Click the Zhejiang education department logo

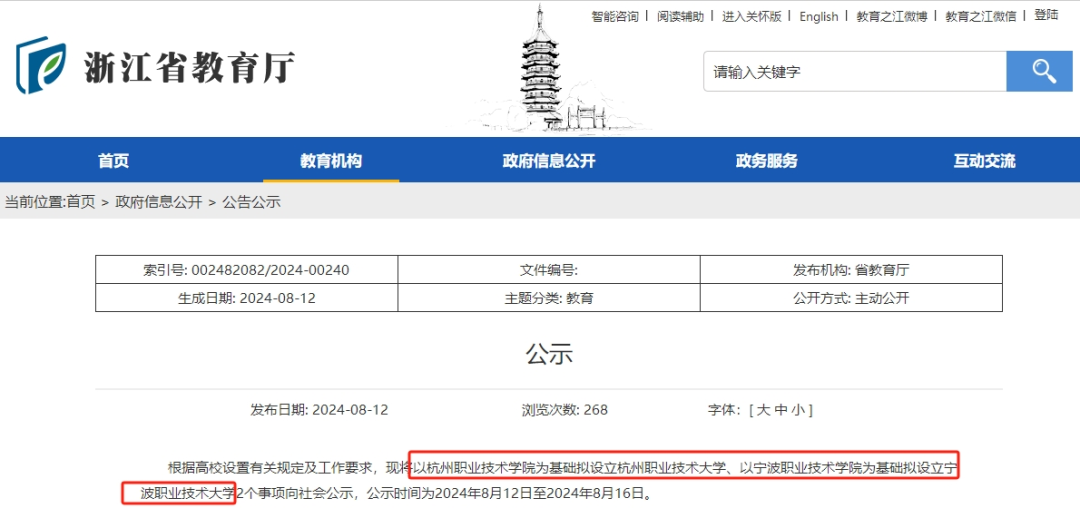pyautogui.click(x=41, y=65)
